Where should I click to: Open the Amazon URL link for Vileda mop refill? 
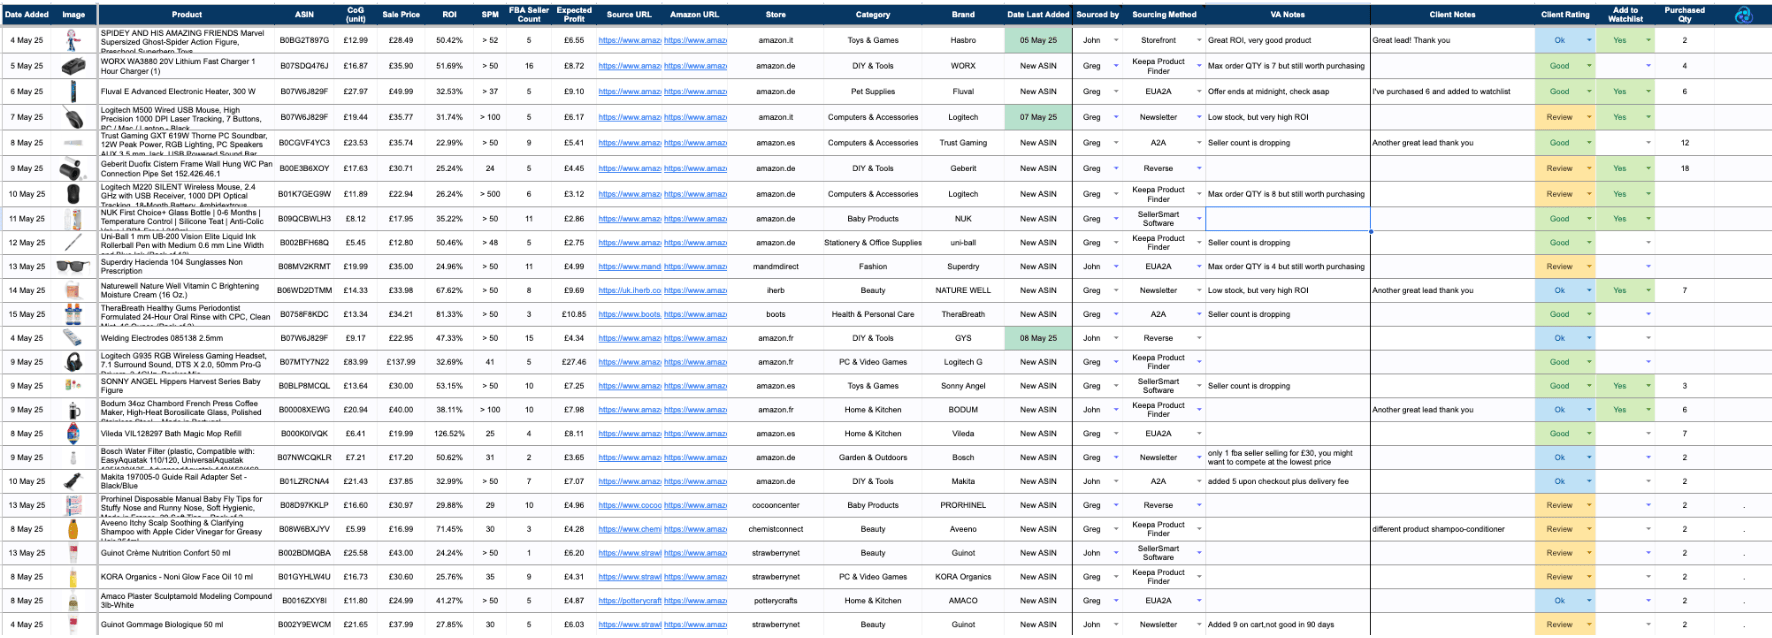pos(695,434)
